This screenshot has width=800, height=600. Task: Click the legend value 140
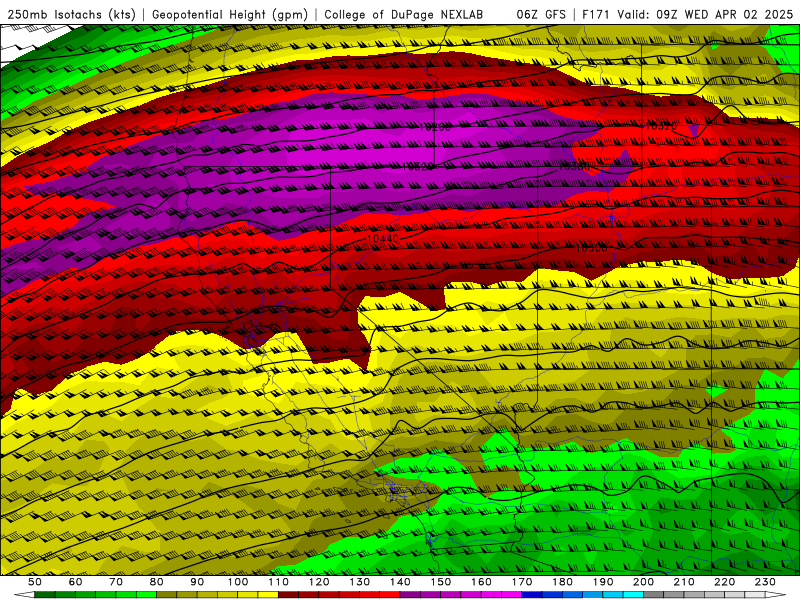coord(400,582)
